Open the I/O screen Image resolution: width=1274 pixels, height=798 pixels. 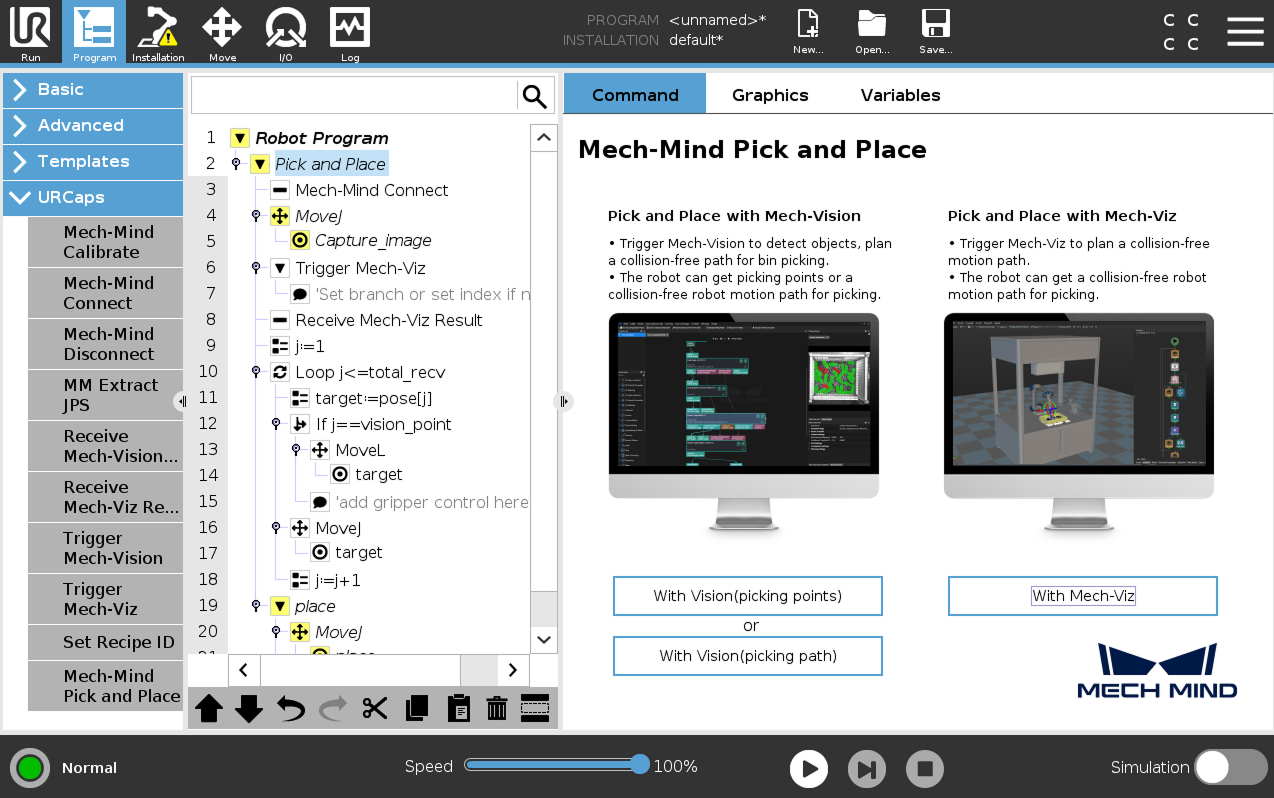pos(286,33)
